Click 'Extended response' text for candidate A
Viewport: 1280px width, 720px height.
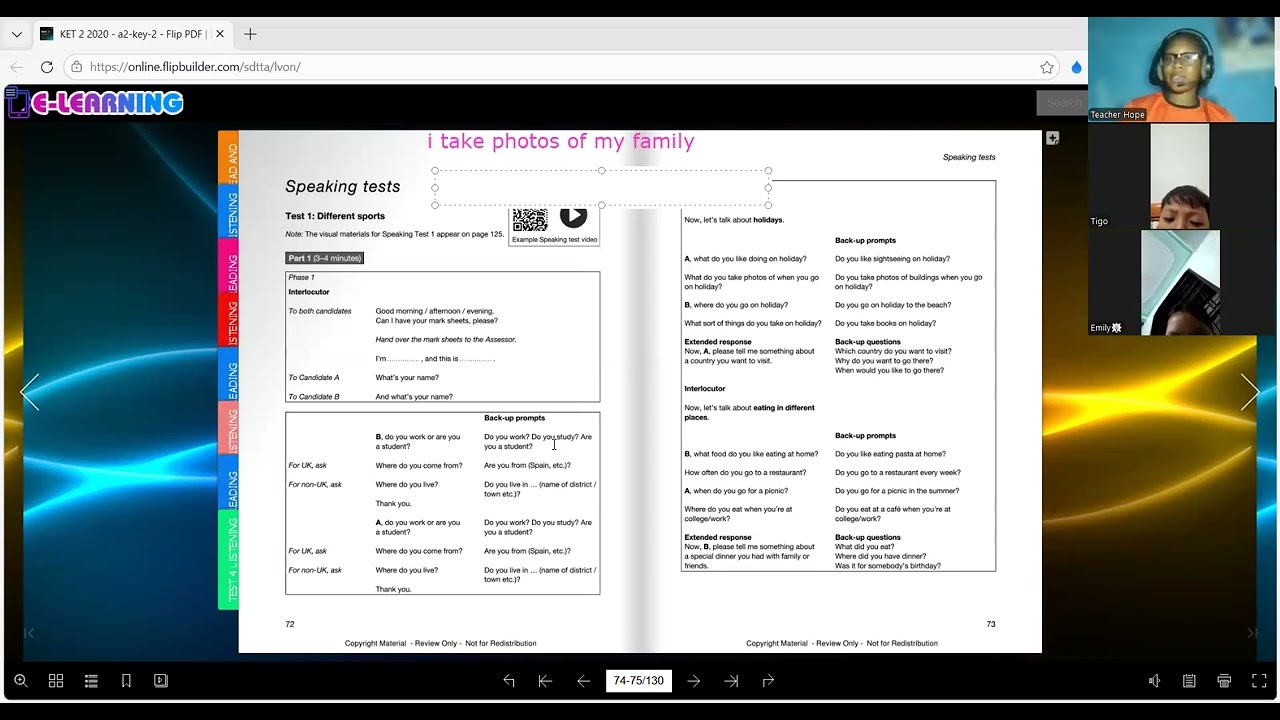coord(718,342)
